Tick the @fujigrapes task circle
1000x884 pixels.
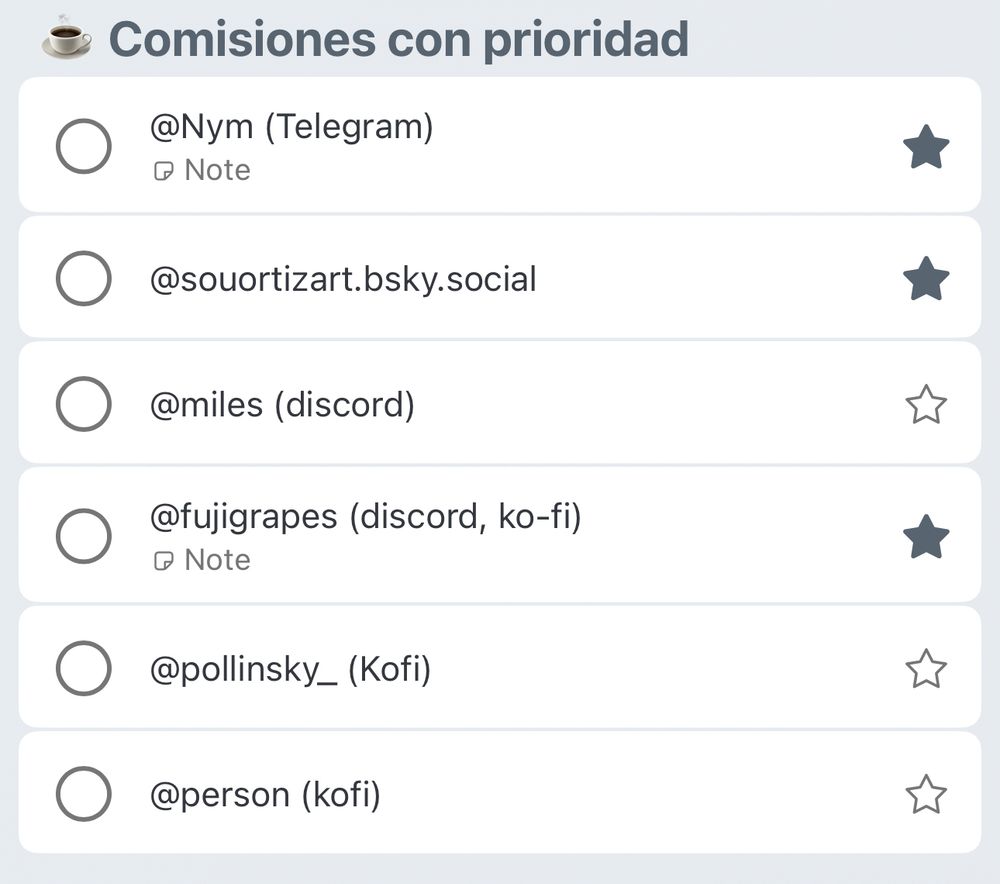[83, 537]
